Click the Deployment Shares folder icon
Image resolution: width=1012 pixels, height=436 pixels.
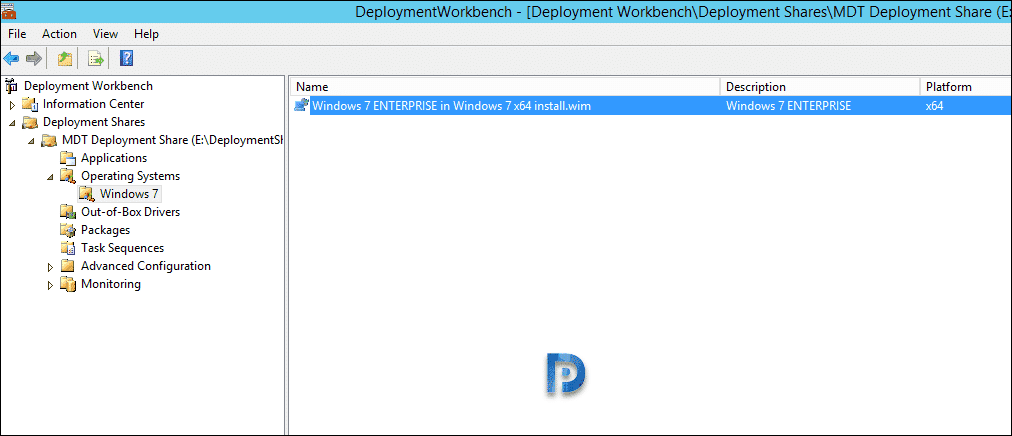[x=30, y=122]
